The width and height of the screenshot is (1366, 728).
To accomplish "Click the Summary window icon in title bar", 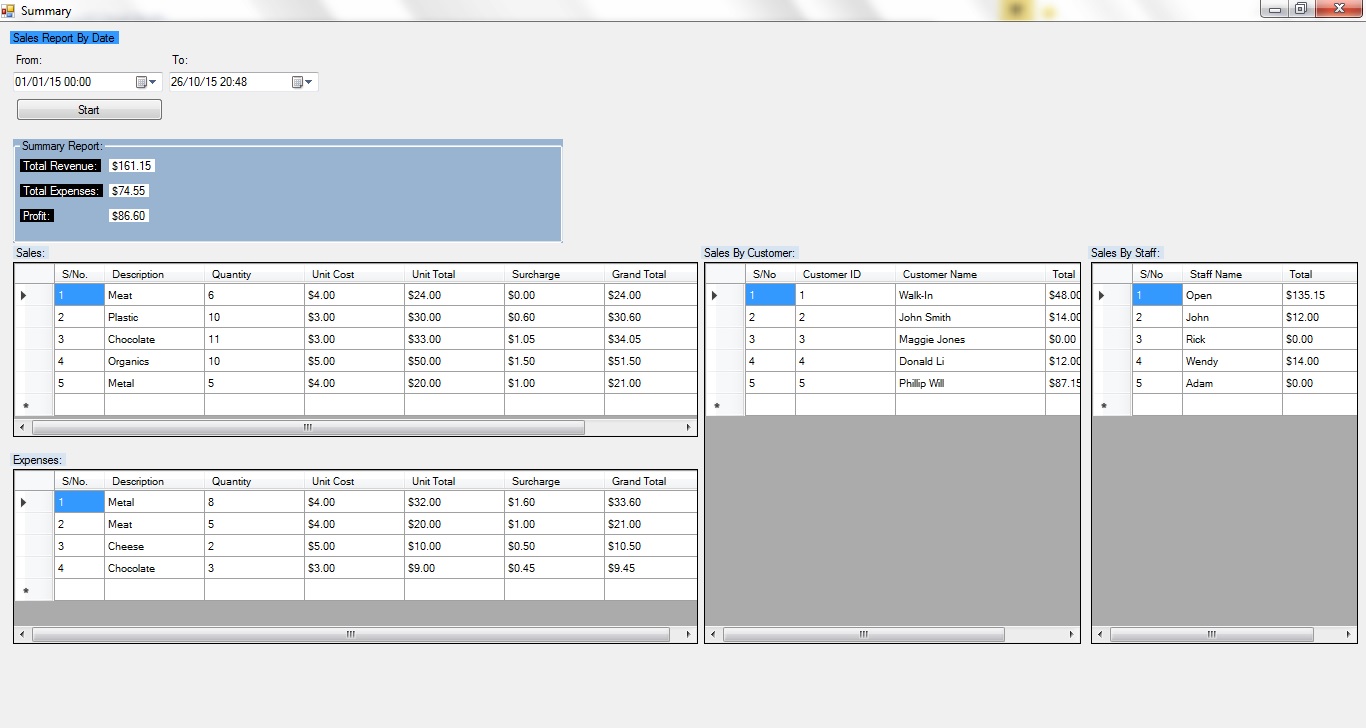I will coord(9,10).
